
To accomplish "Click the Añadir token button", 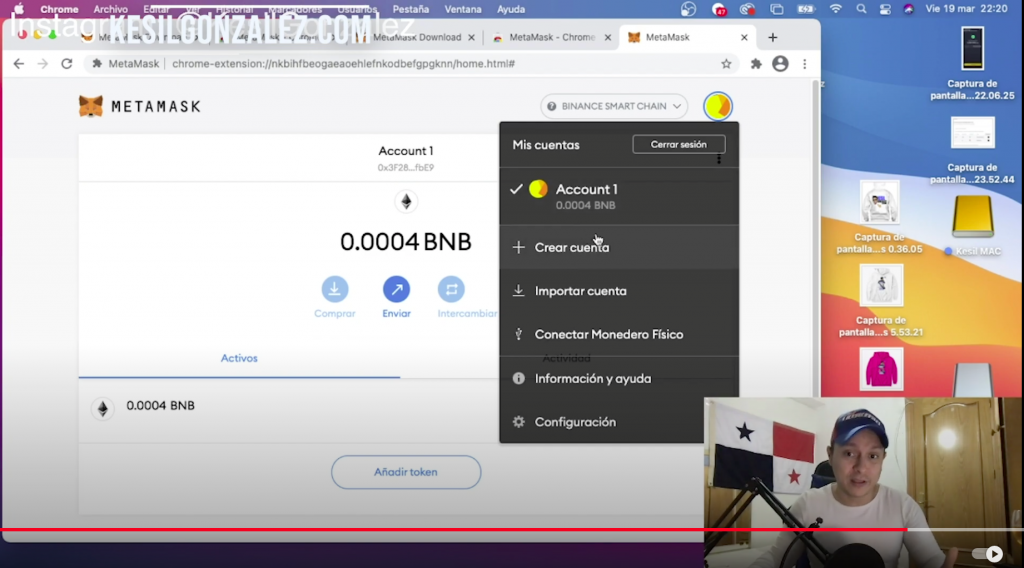I will (406, 472).
